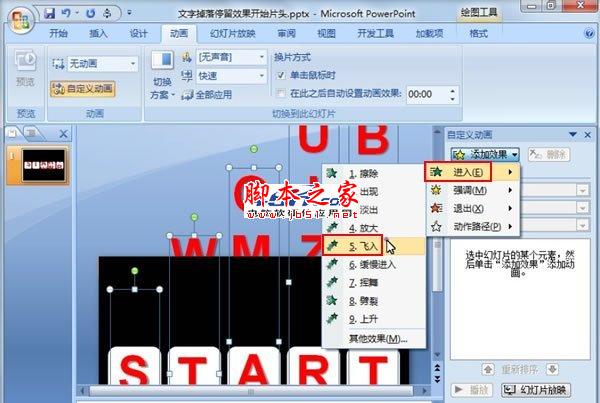The image size is (600, 403).
Task: Close the 自定义动画 task pane
Action: point(588,134)
